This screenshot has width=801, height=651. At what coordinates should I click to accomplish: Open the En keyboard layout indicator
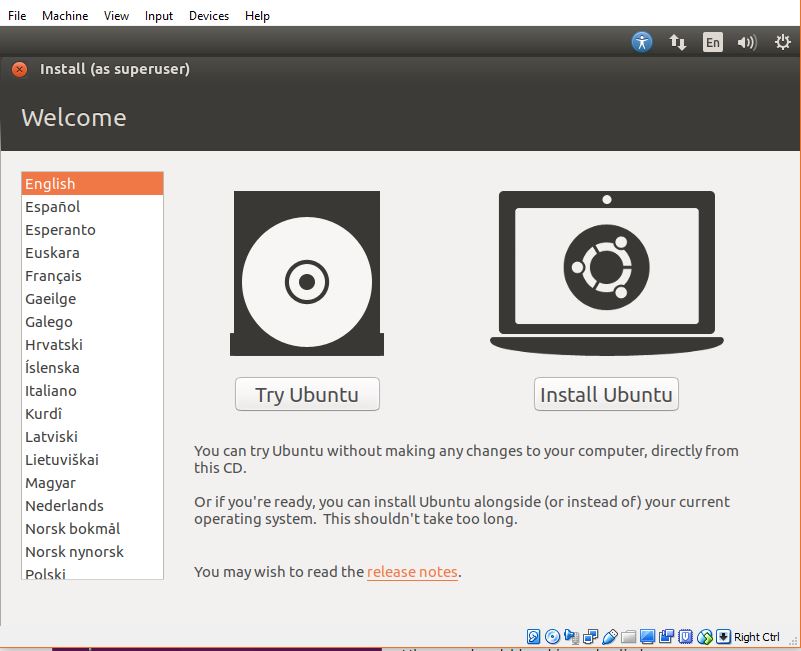713,42
